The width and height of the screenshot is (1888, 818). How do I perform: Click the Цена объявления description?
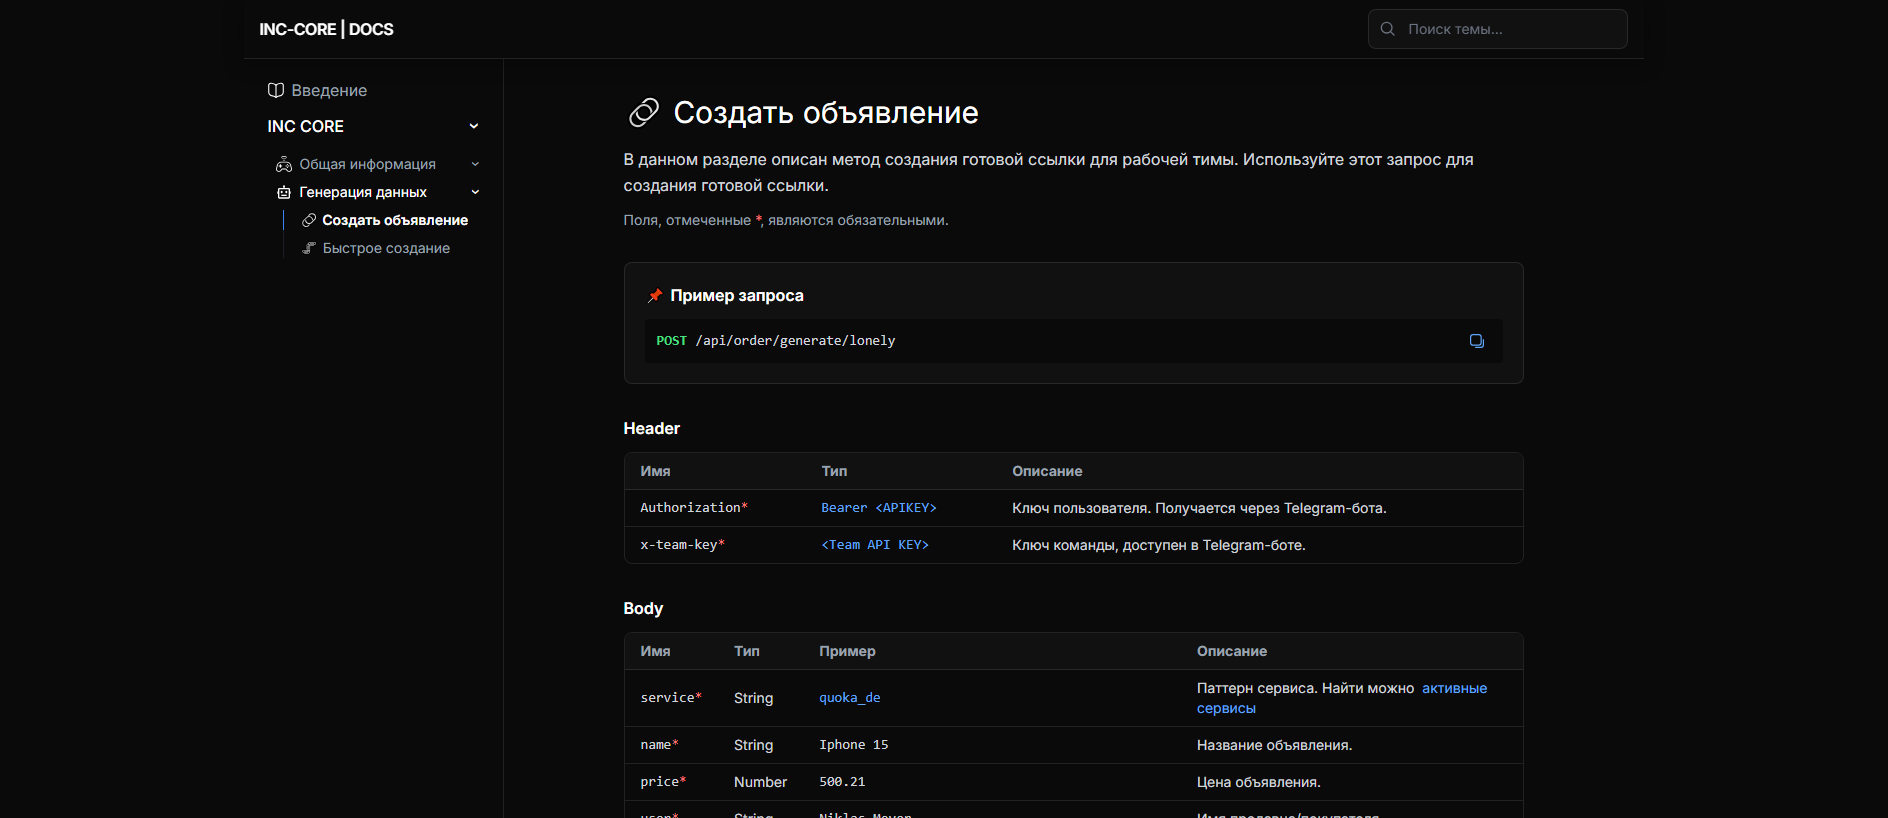[x=1258, y=782]
